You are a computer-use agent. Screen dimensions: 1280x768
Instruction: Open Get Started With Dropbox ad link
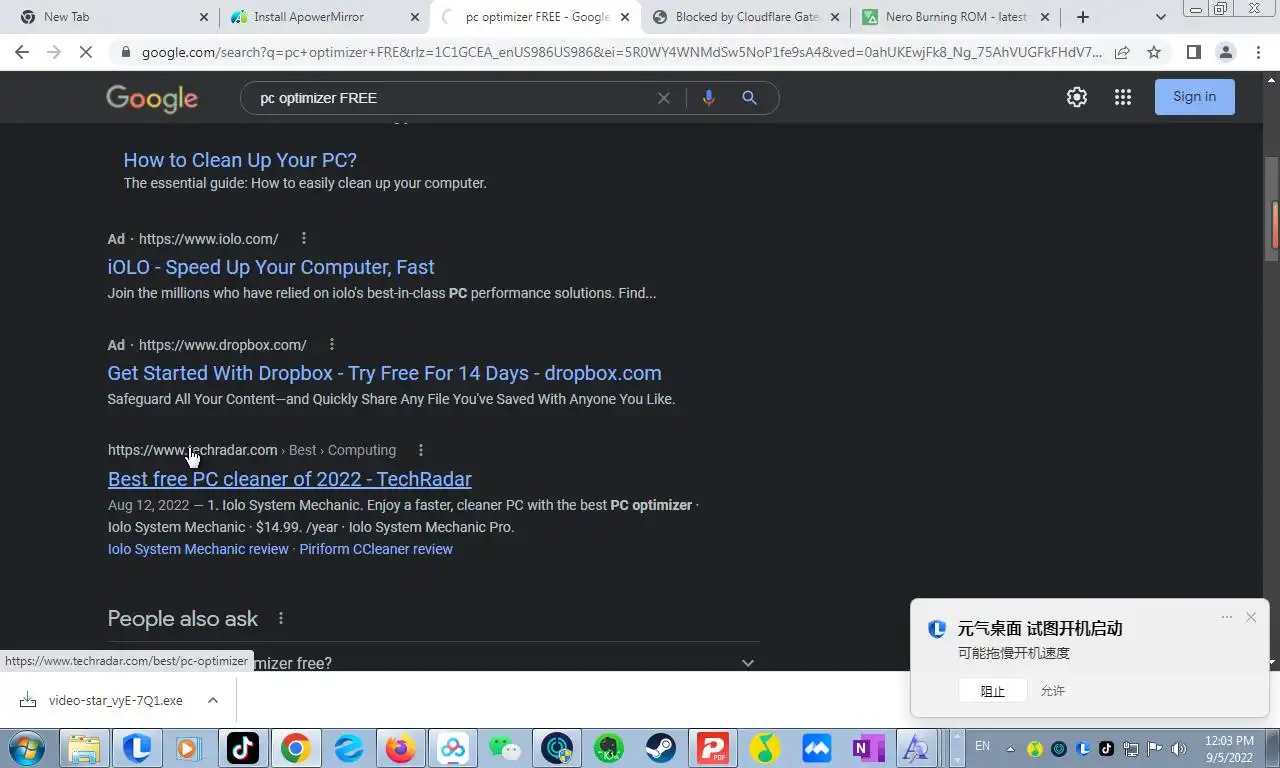click(384, 373)
